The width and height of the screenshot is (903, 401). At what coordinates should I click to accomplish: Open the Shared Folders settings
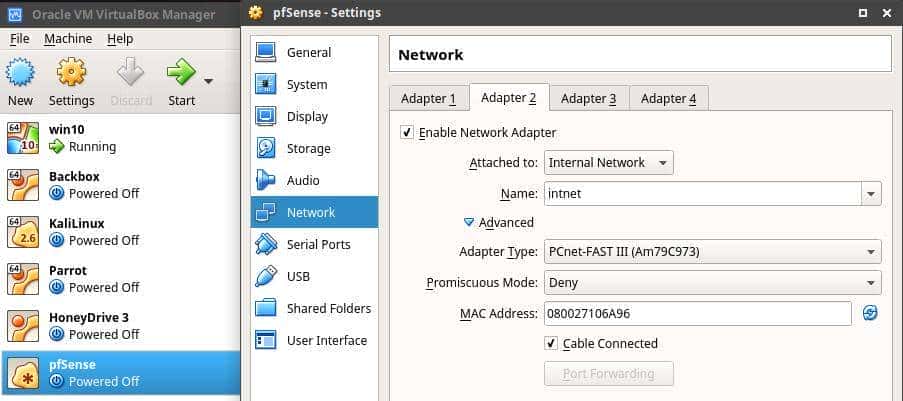[x=327, y=309]
